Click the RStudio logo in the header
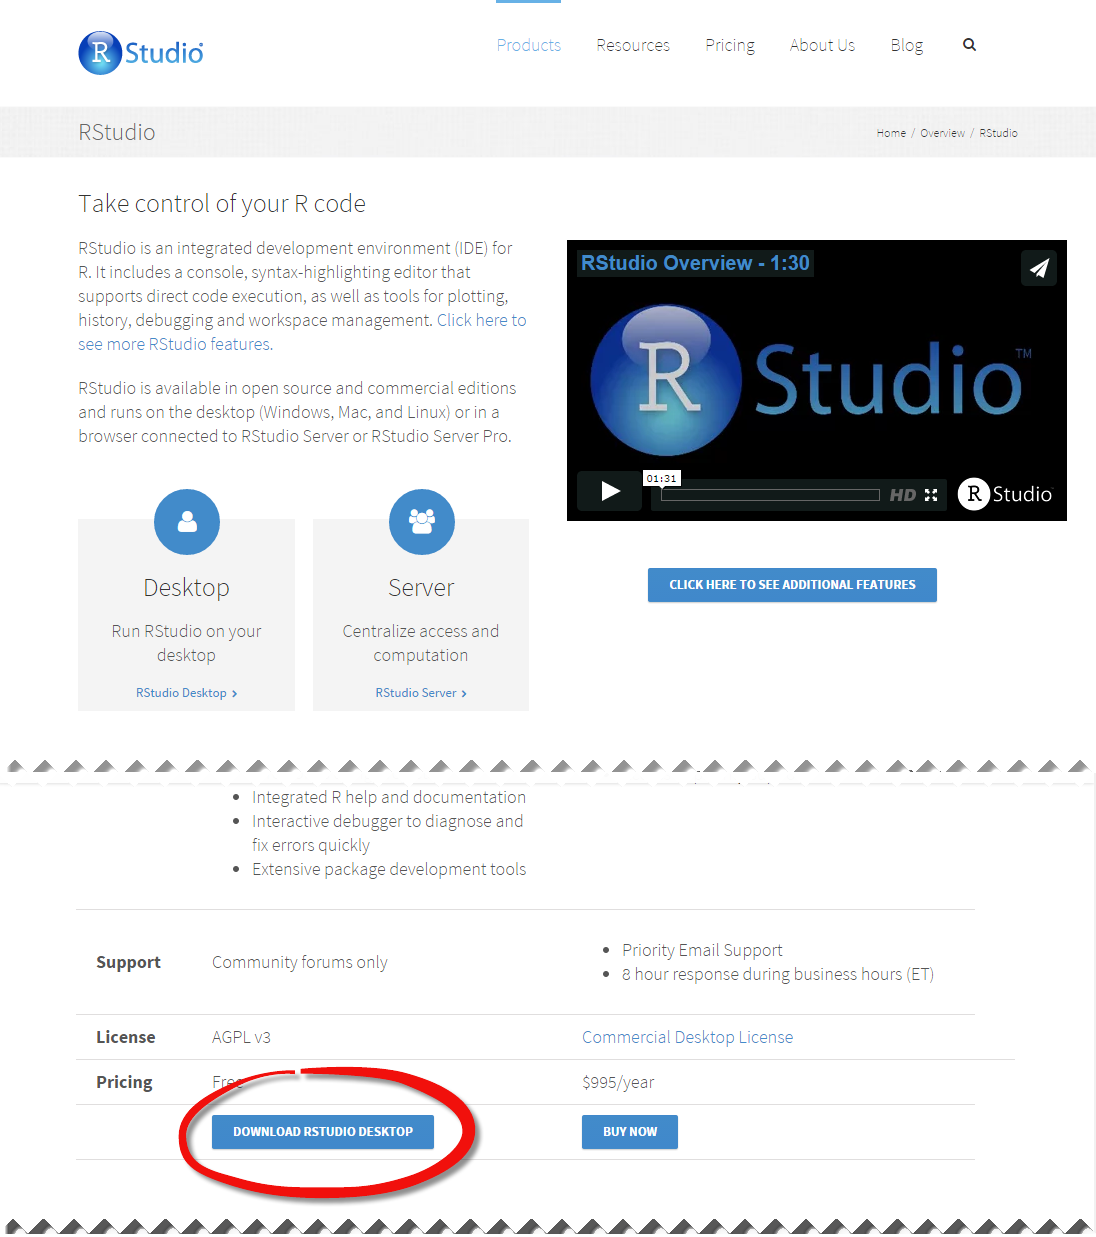 point(141,52)
